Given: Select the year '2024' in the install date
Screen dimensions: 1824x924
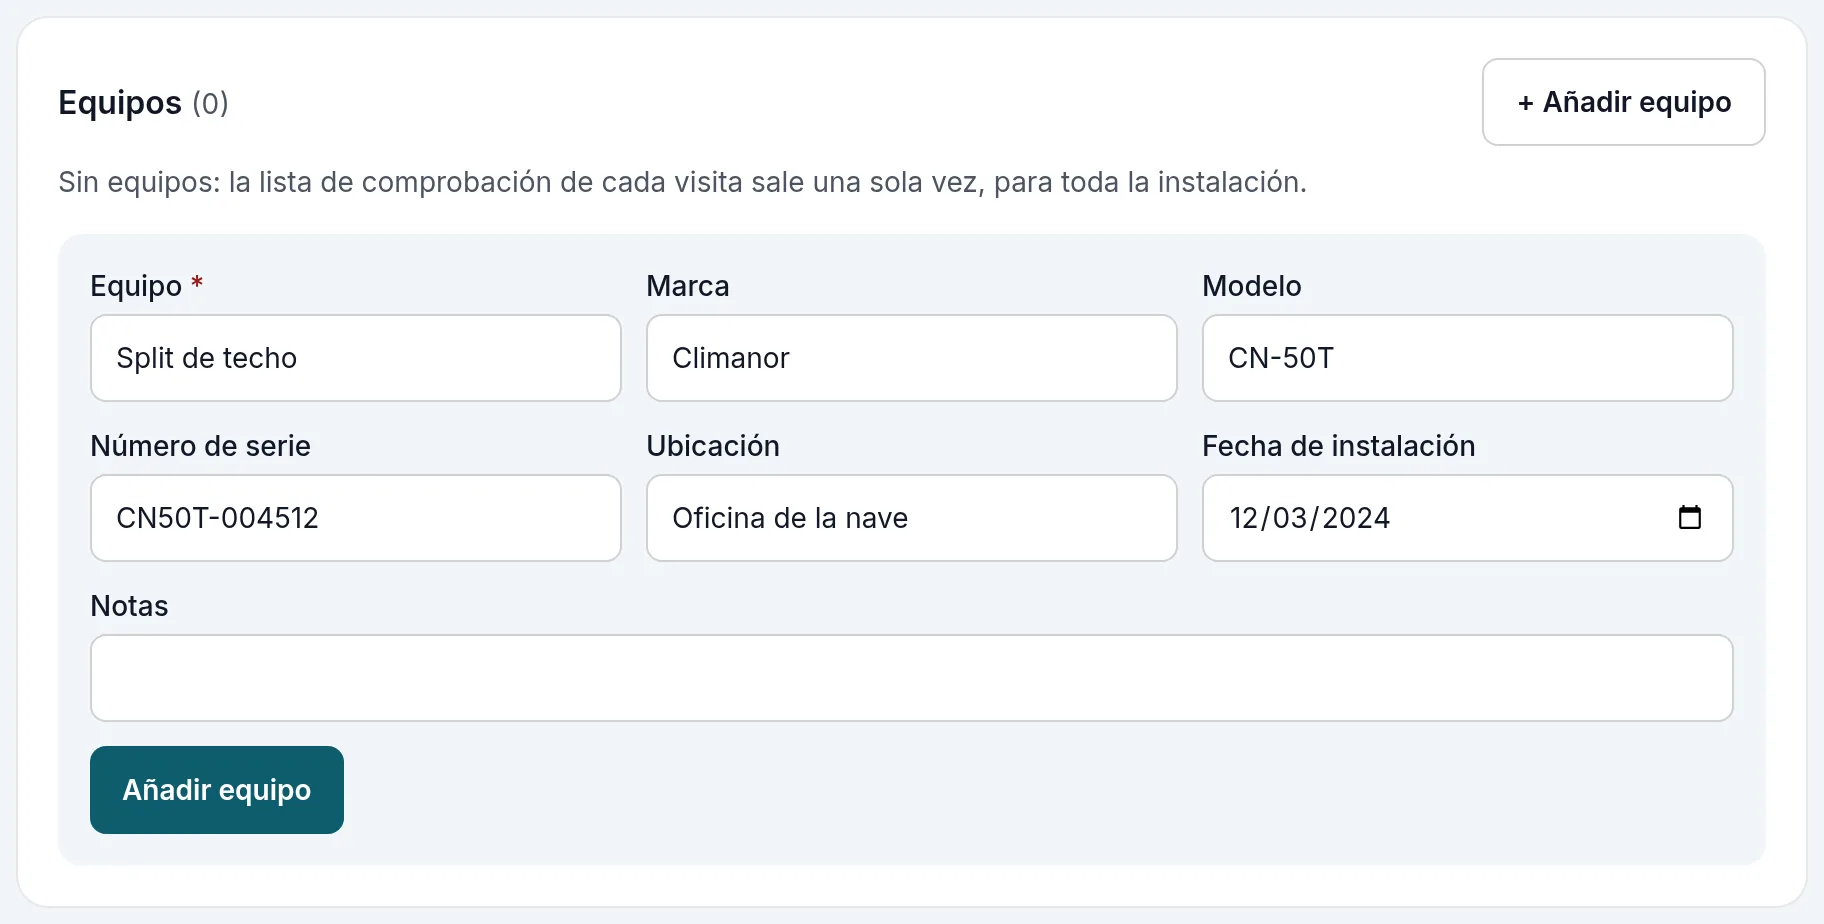Looking at the screenshot, I should click(1356, 518).
